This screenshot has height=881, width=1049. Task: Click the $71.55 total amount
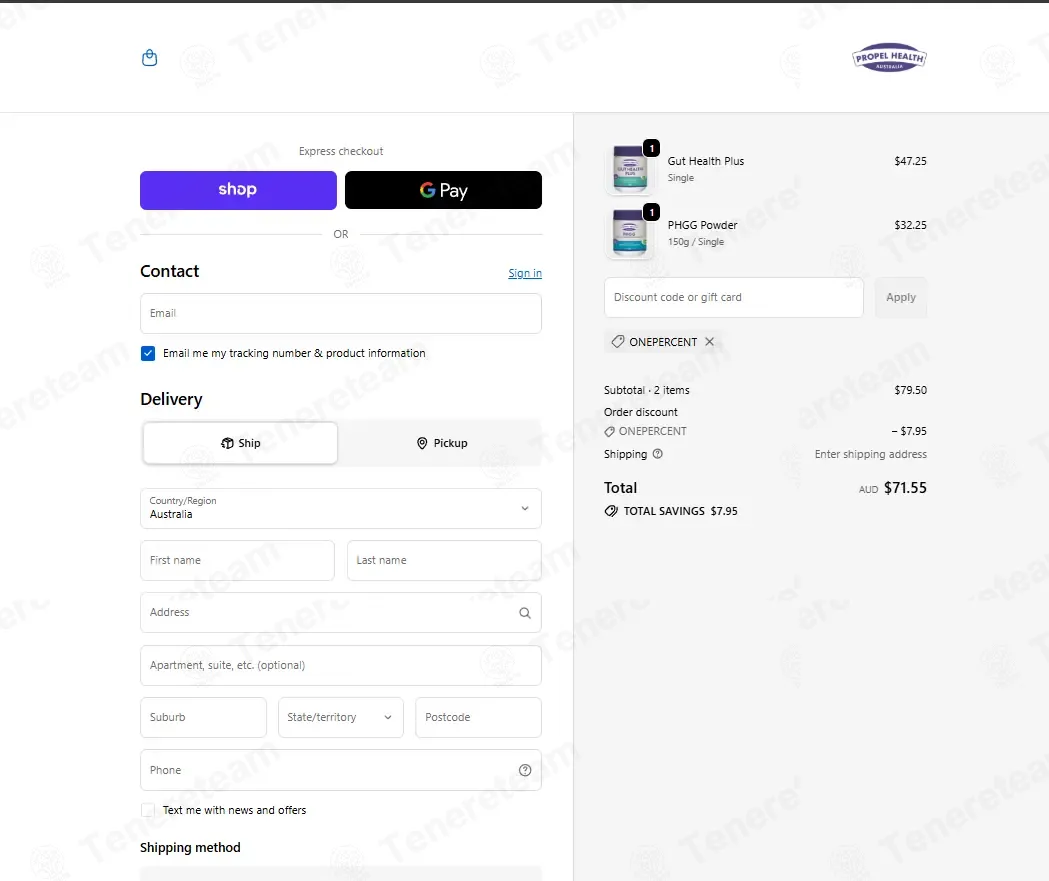coord(905,488)
